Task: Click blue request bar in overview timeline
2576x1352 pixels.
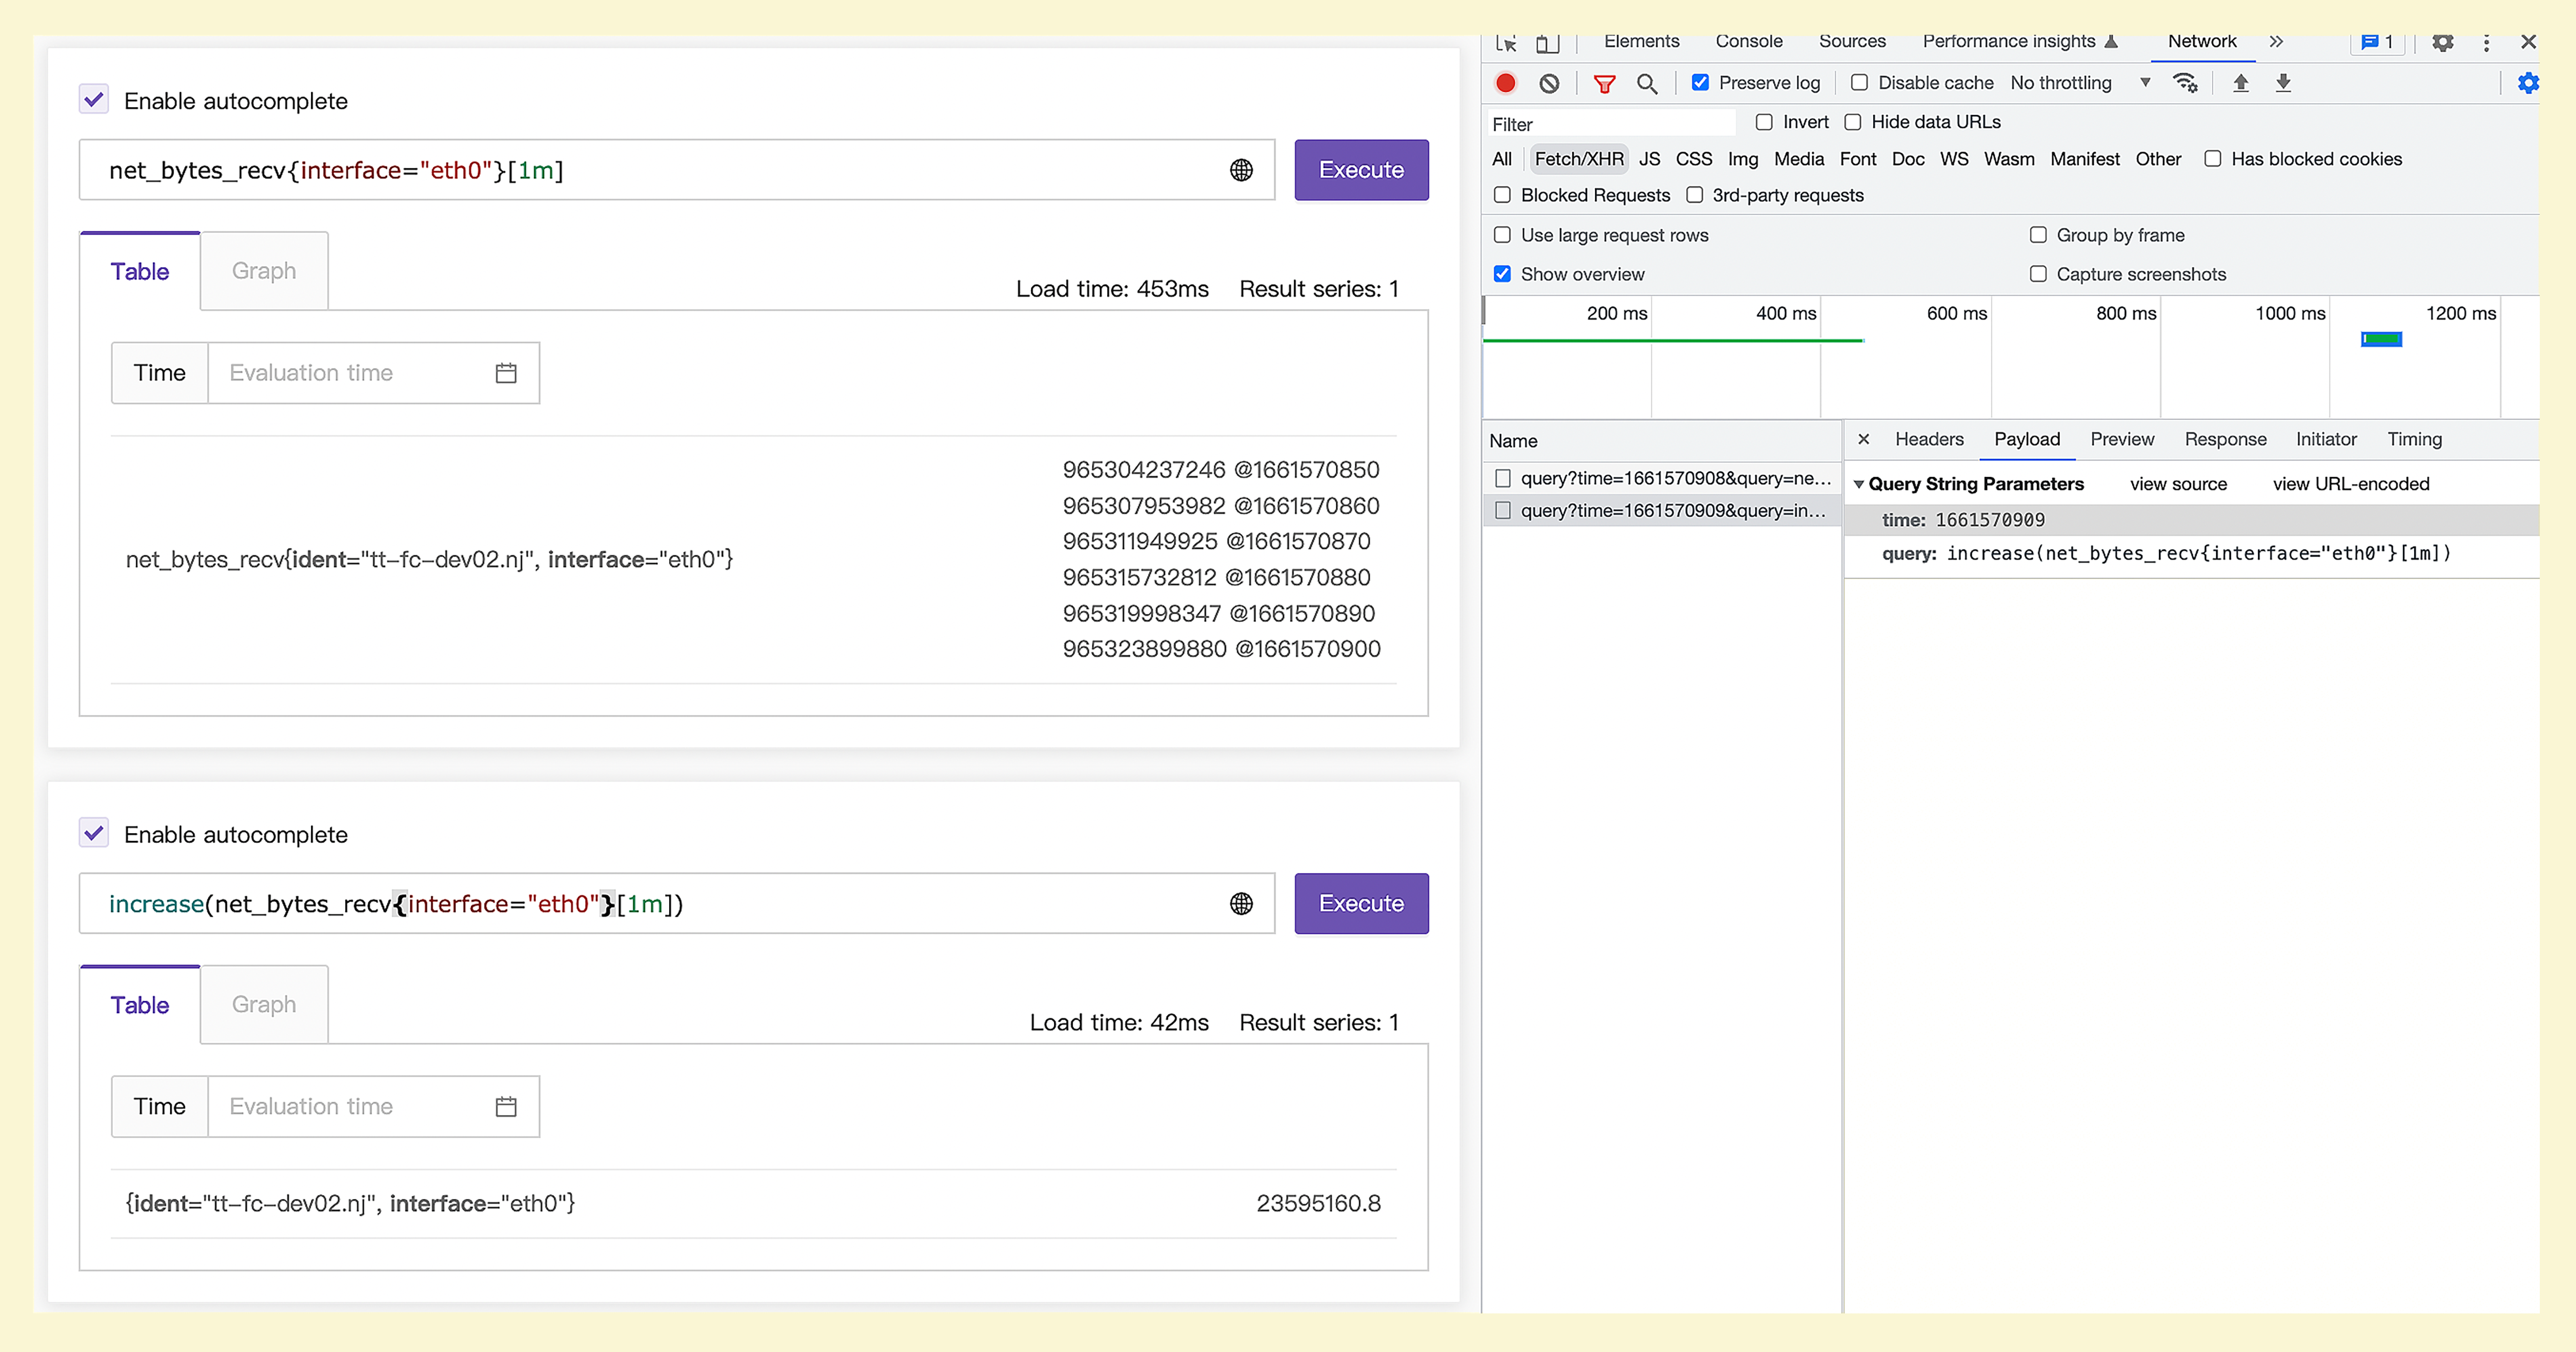Action: [x=2381, y=340]
